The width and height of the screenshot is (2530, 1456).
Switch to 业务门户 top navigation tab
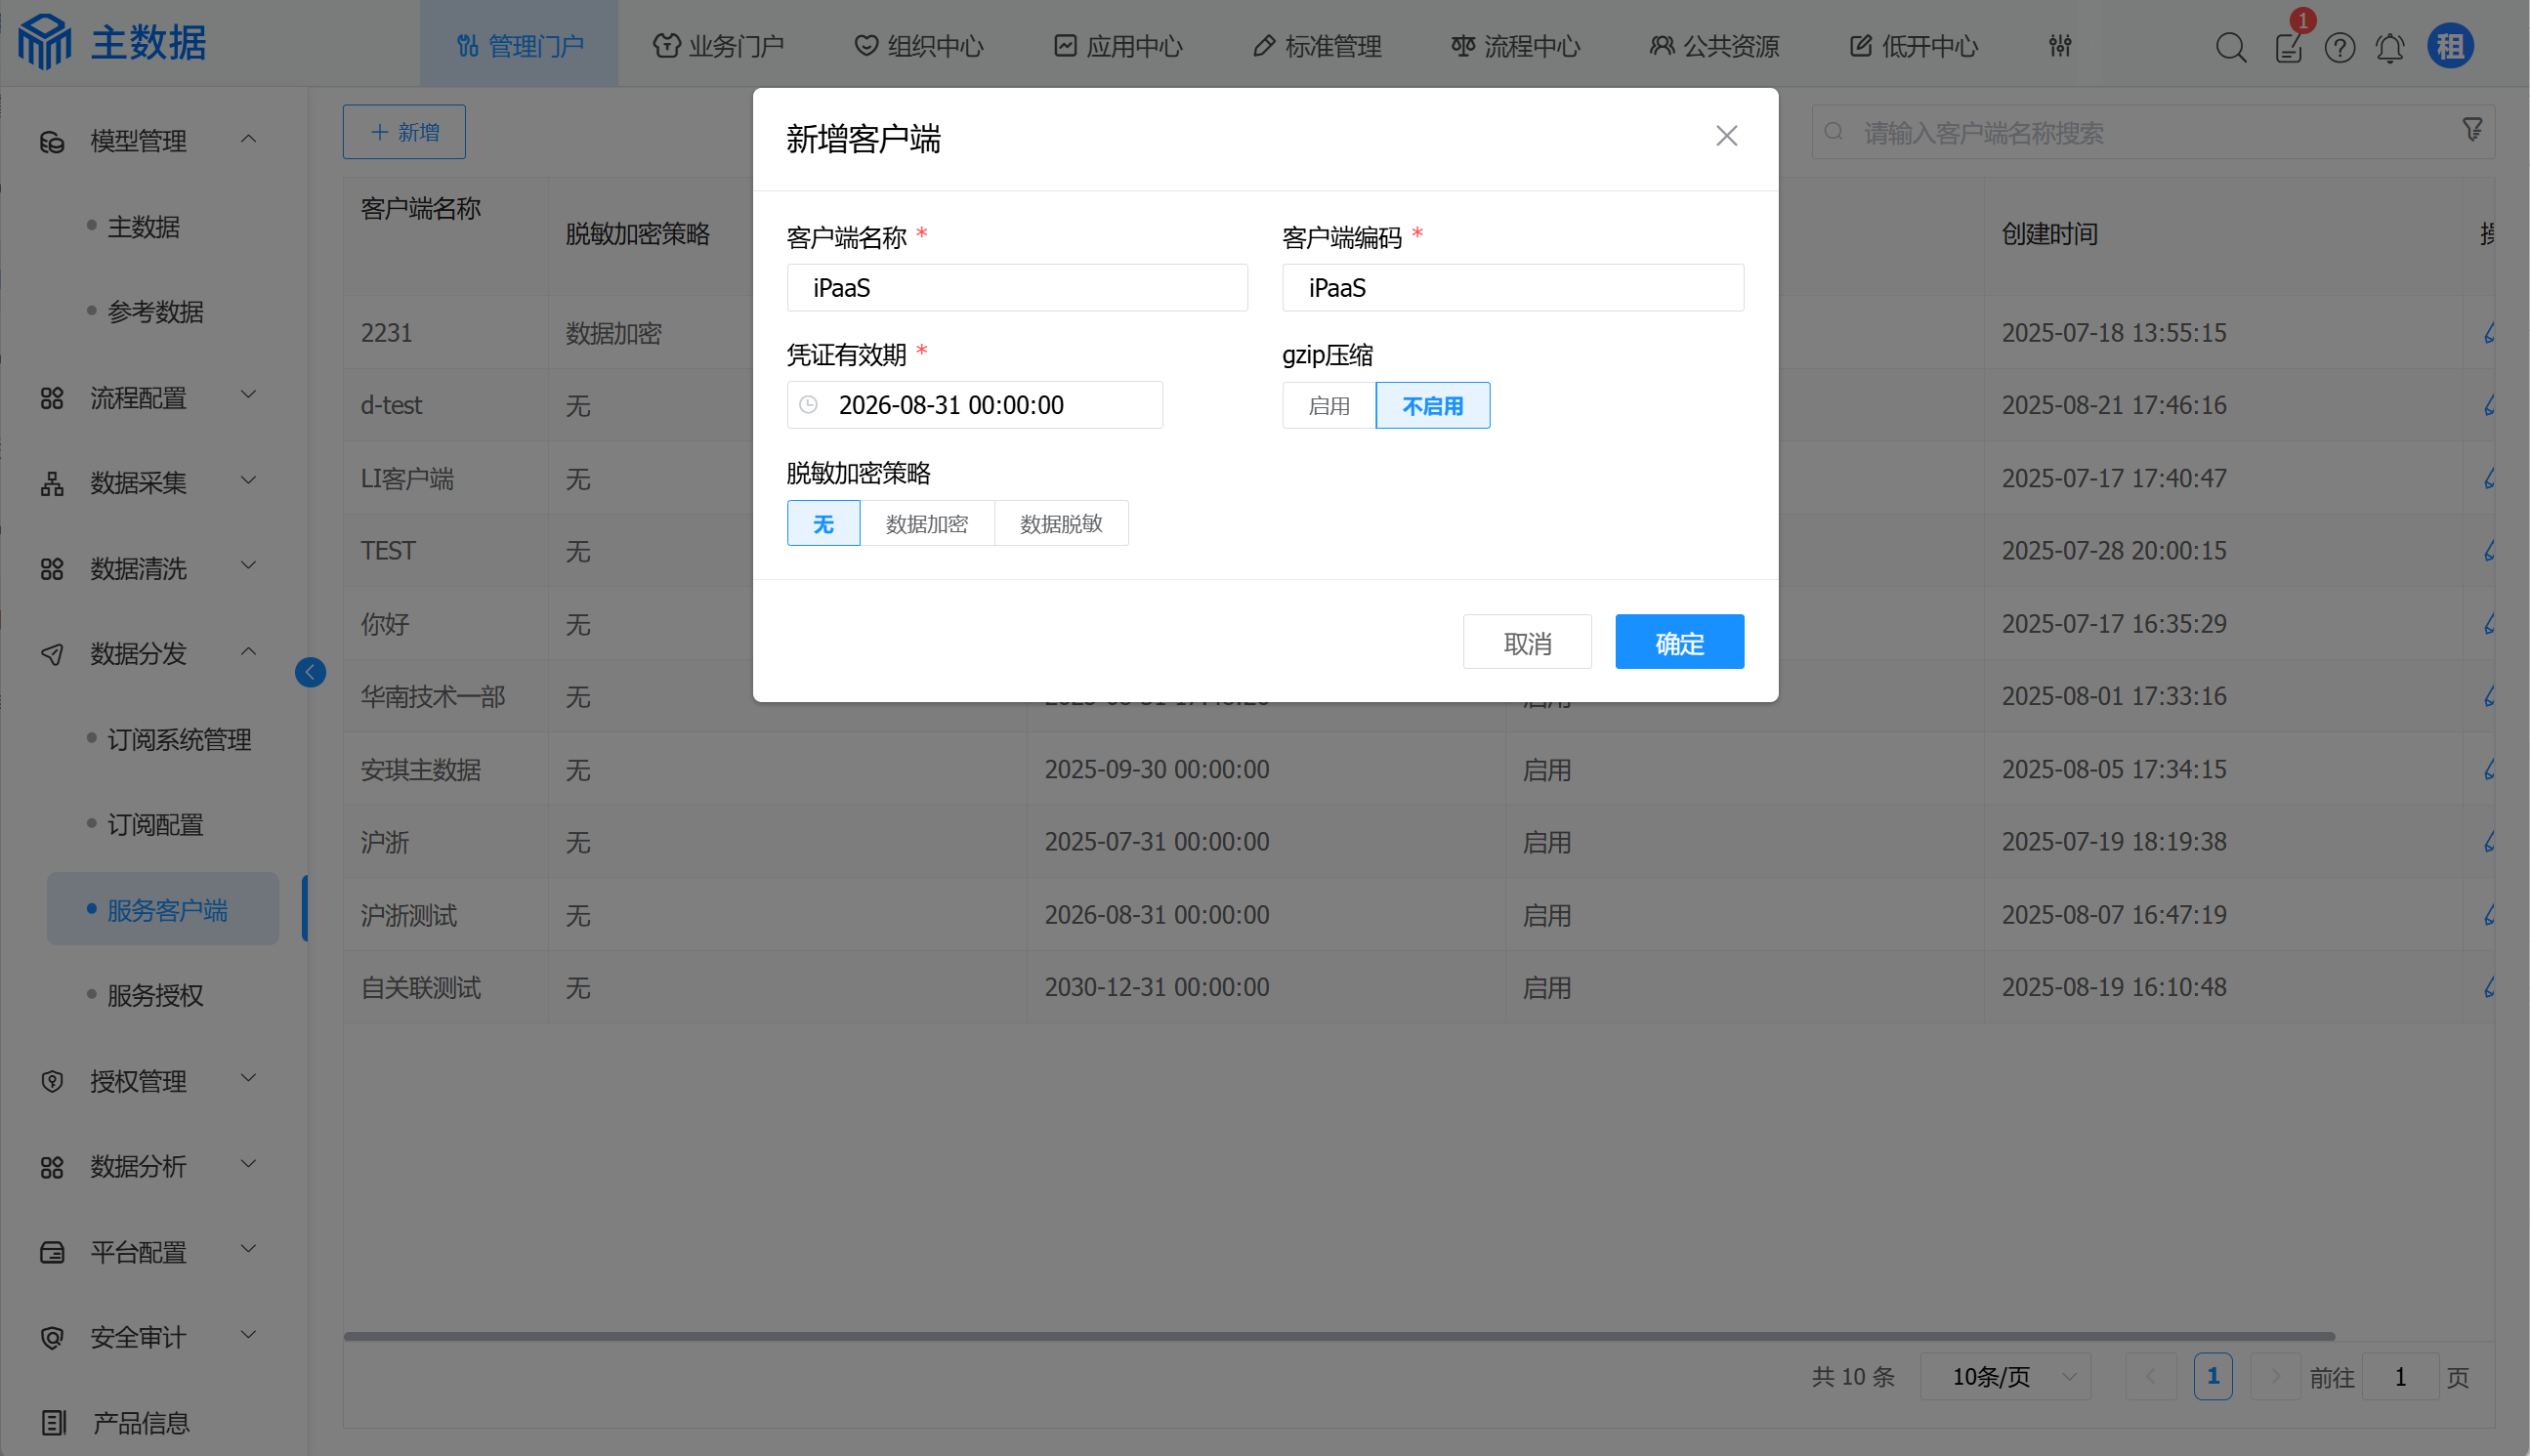tap(718, 46)
